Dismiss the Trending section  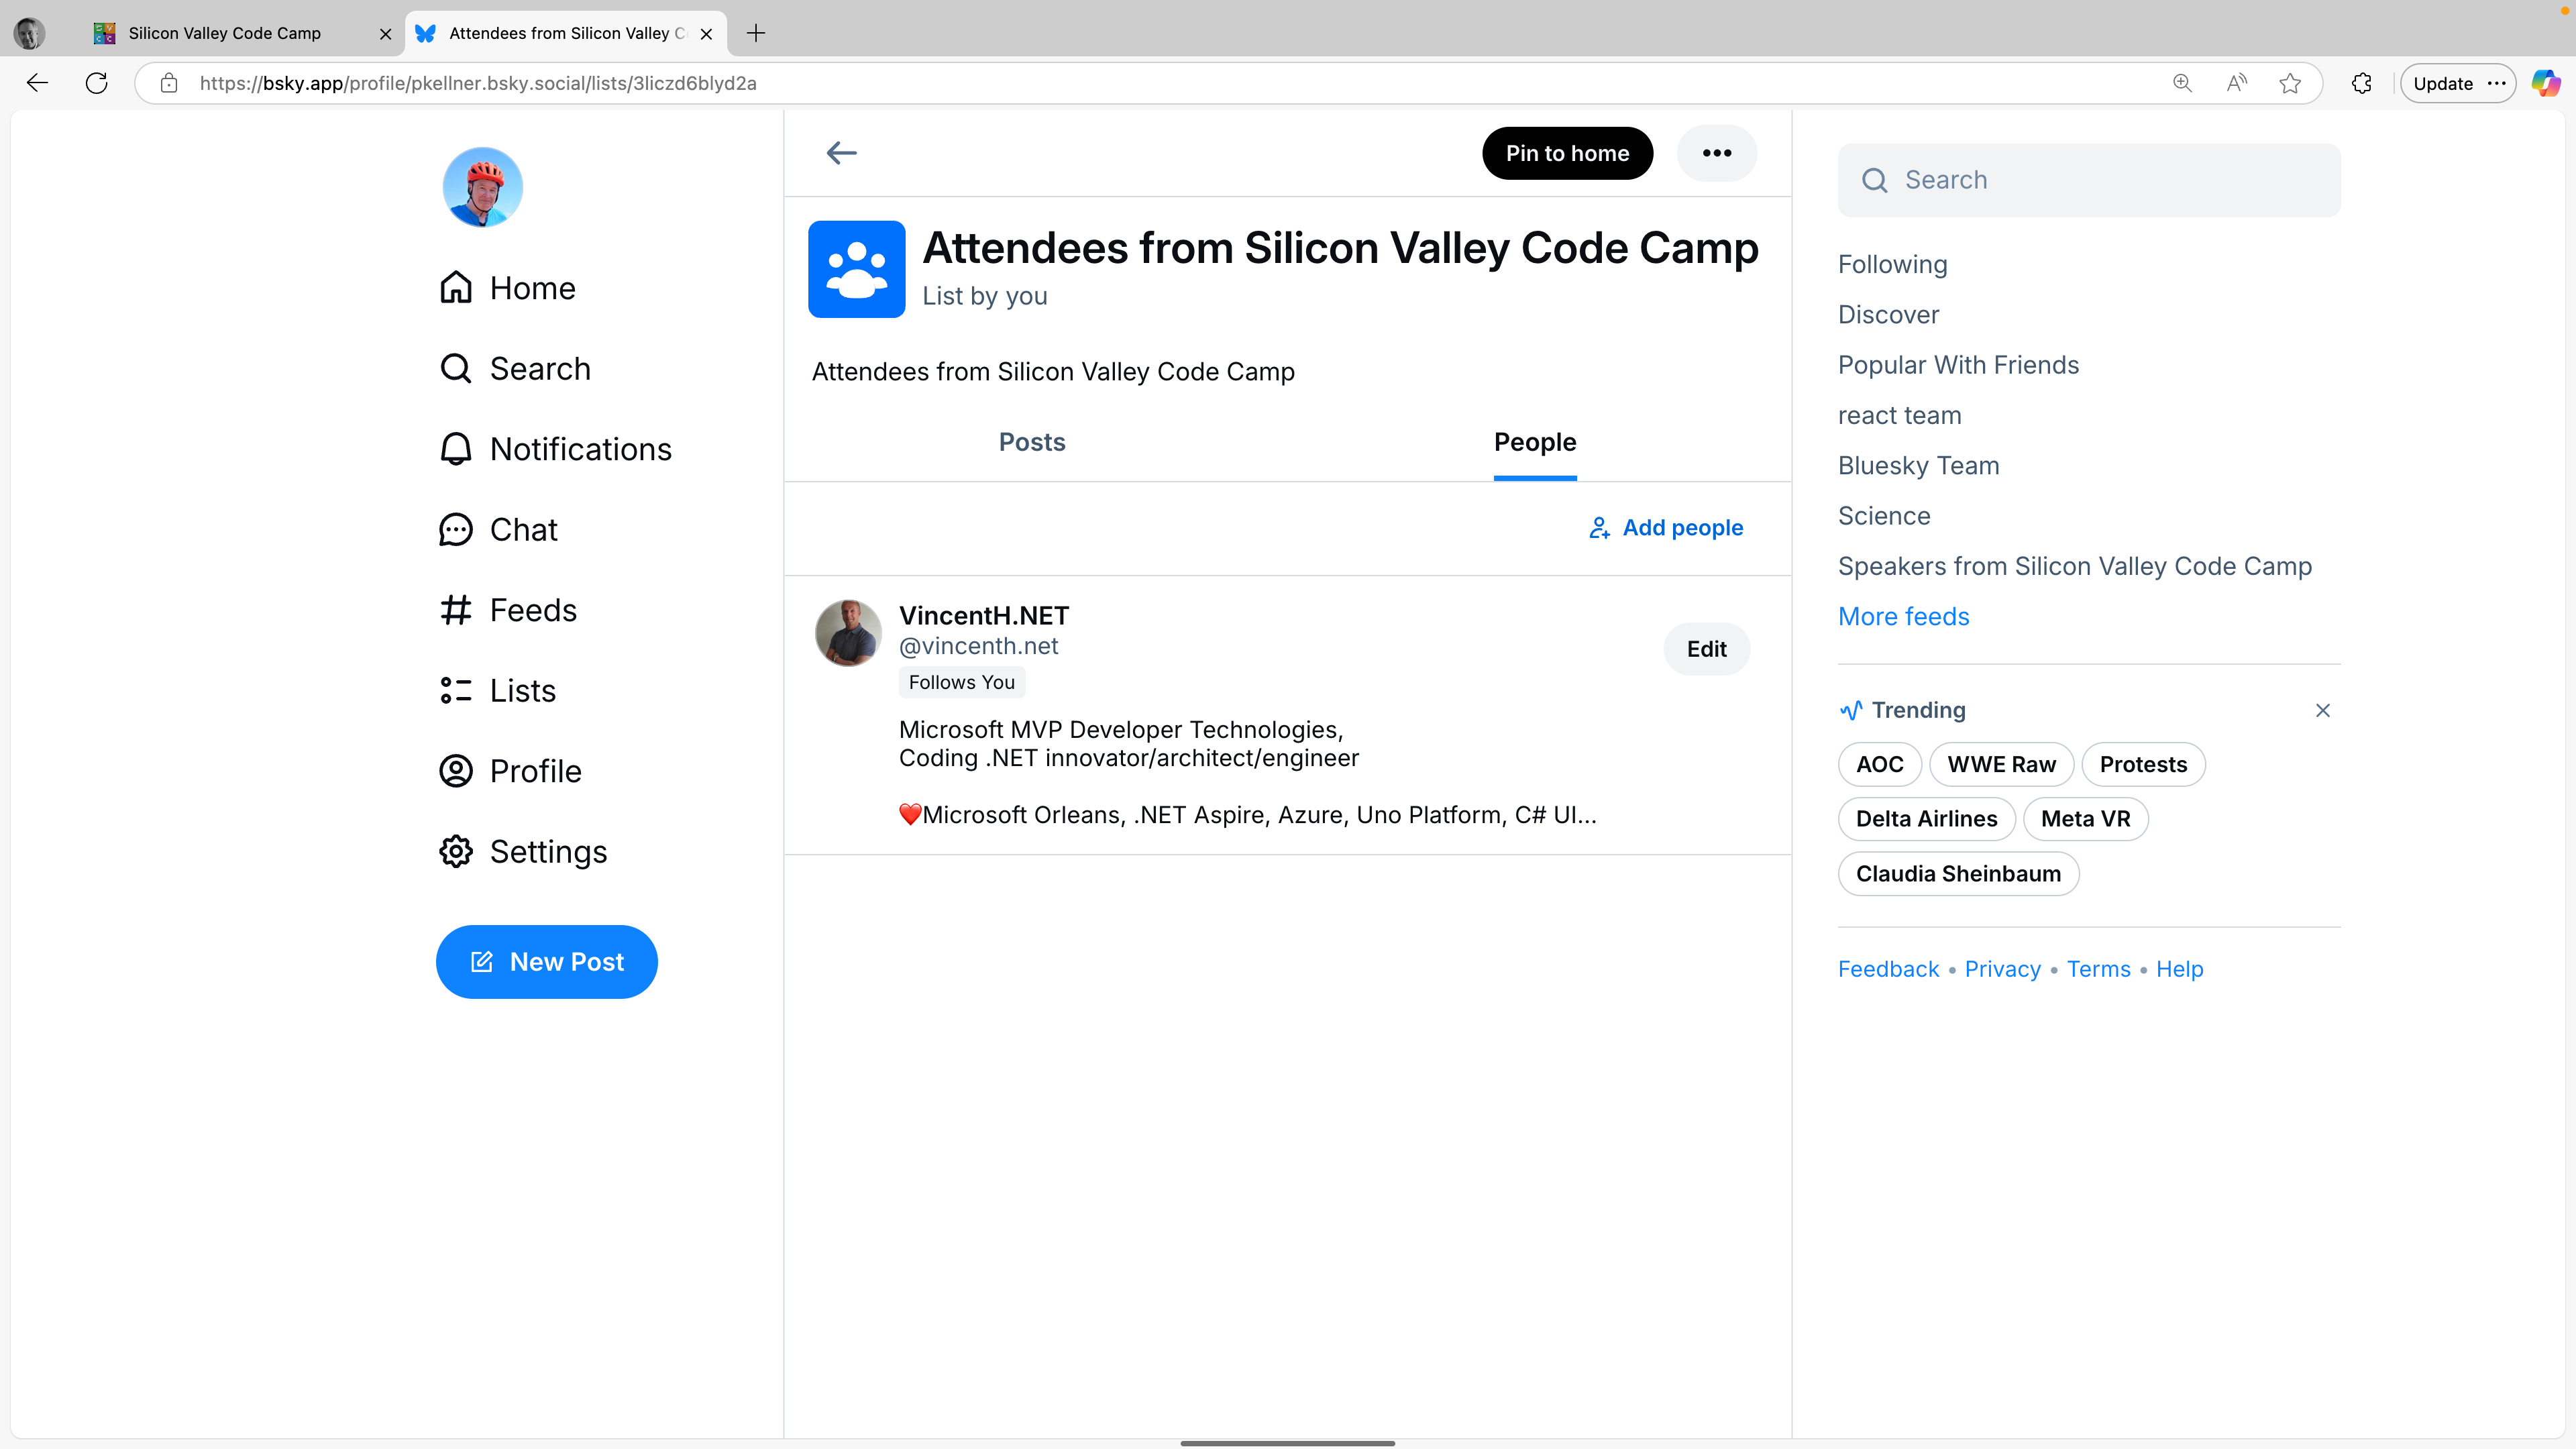pyautogui.click(x=2323, y=710)
